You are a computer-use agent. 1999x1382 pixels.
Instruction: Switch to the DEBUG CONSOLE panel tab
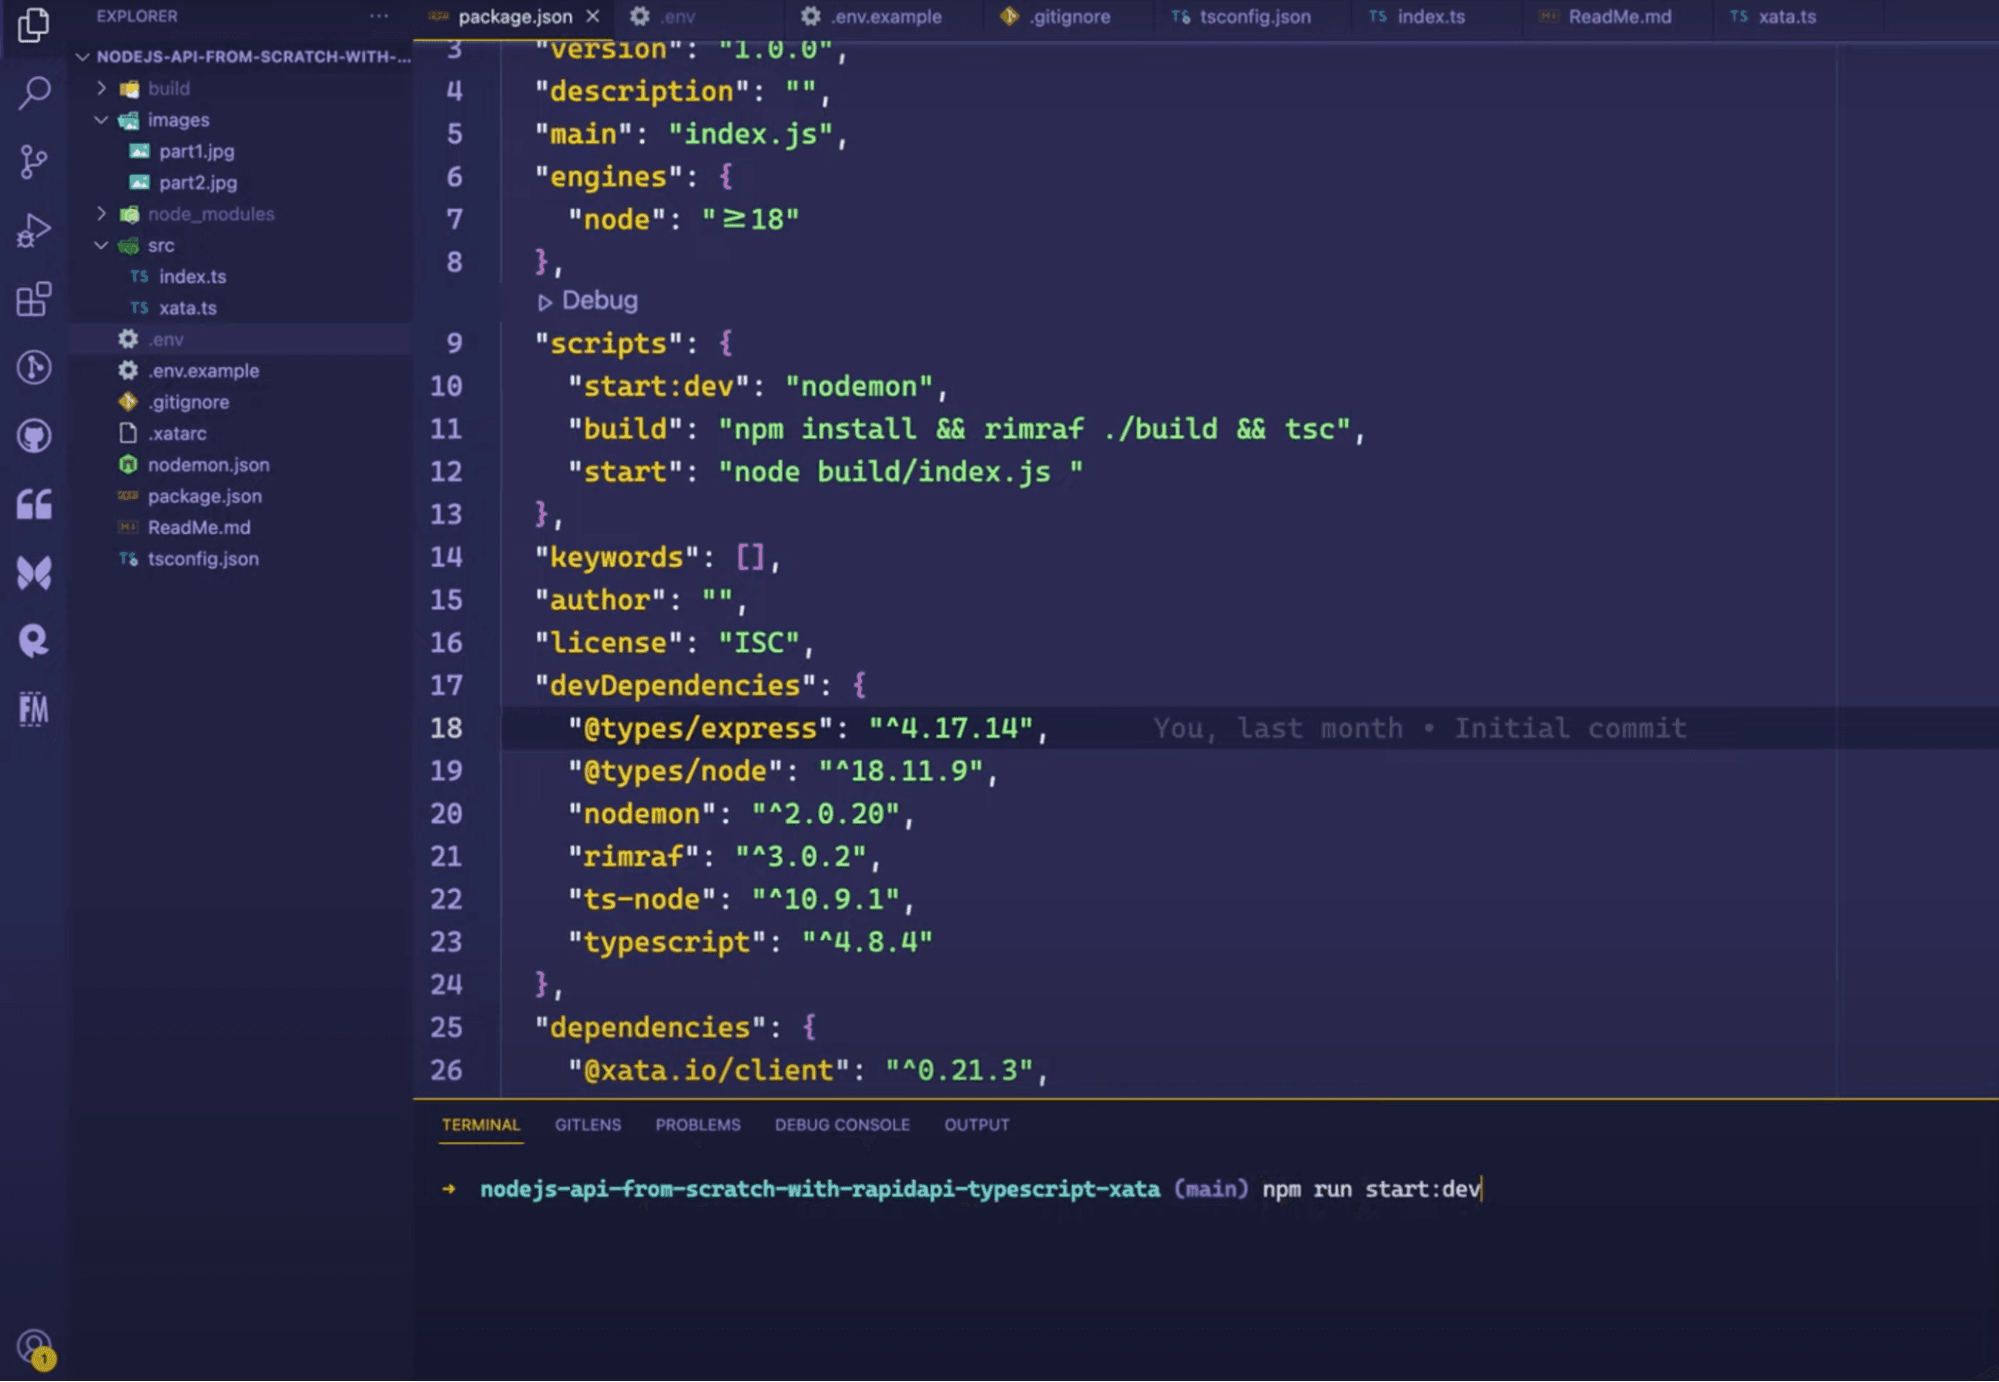coord(842,1125)
